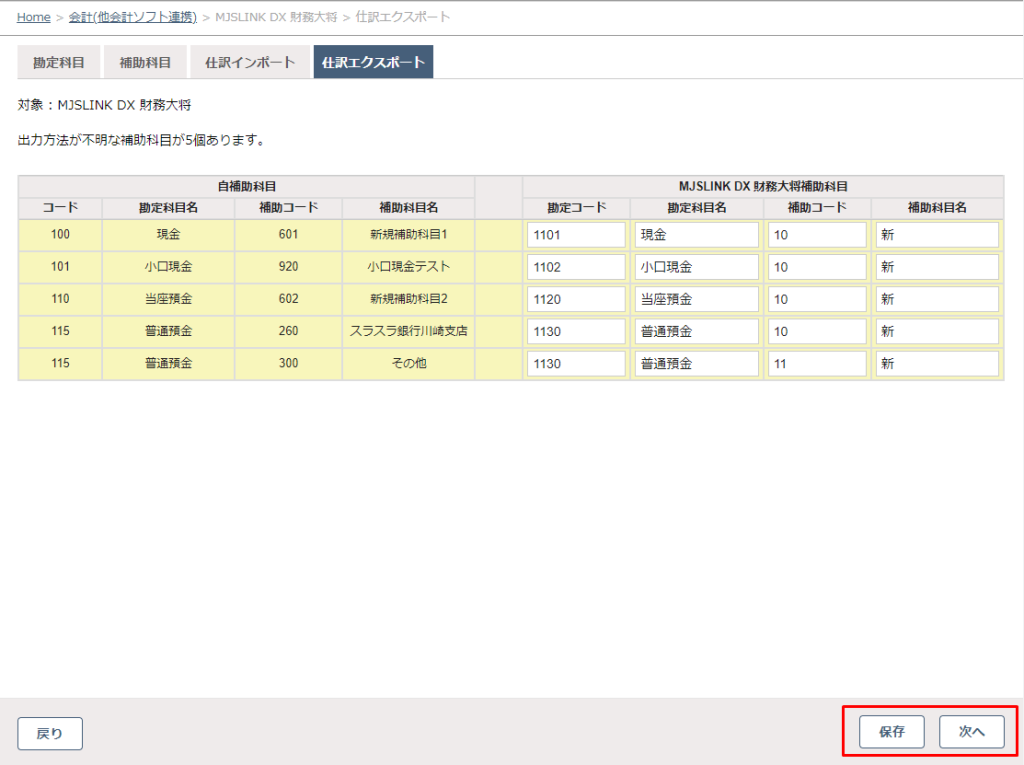
Task: Edit 勘定科目名 field in その他 row
Action: [x=696, y=364]
